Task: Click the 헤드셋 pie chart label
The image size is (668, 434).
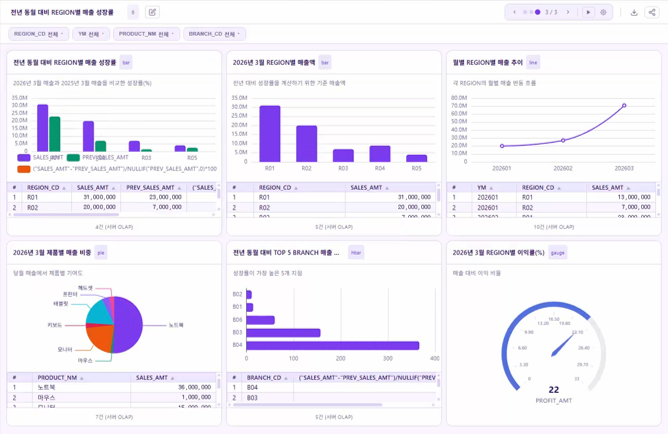Action: [x=85, y=288]
